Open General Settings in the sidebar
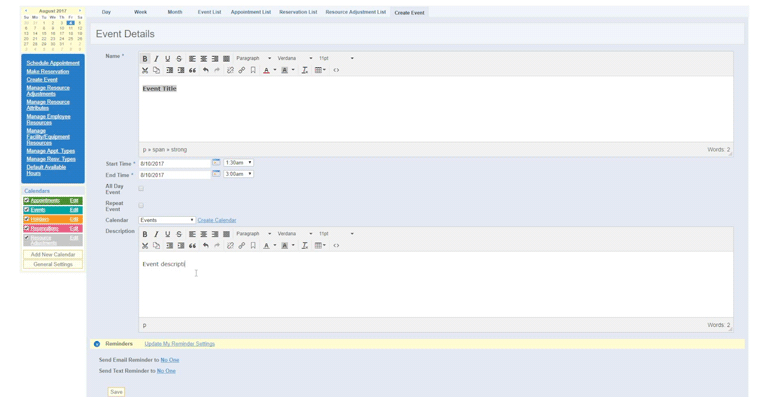This screenshot has width=768, height=397. pos(53,264)
